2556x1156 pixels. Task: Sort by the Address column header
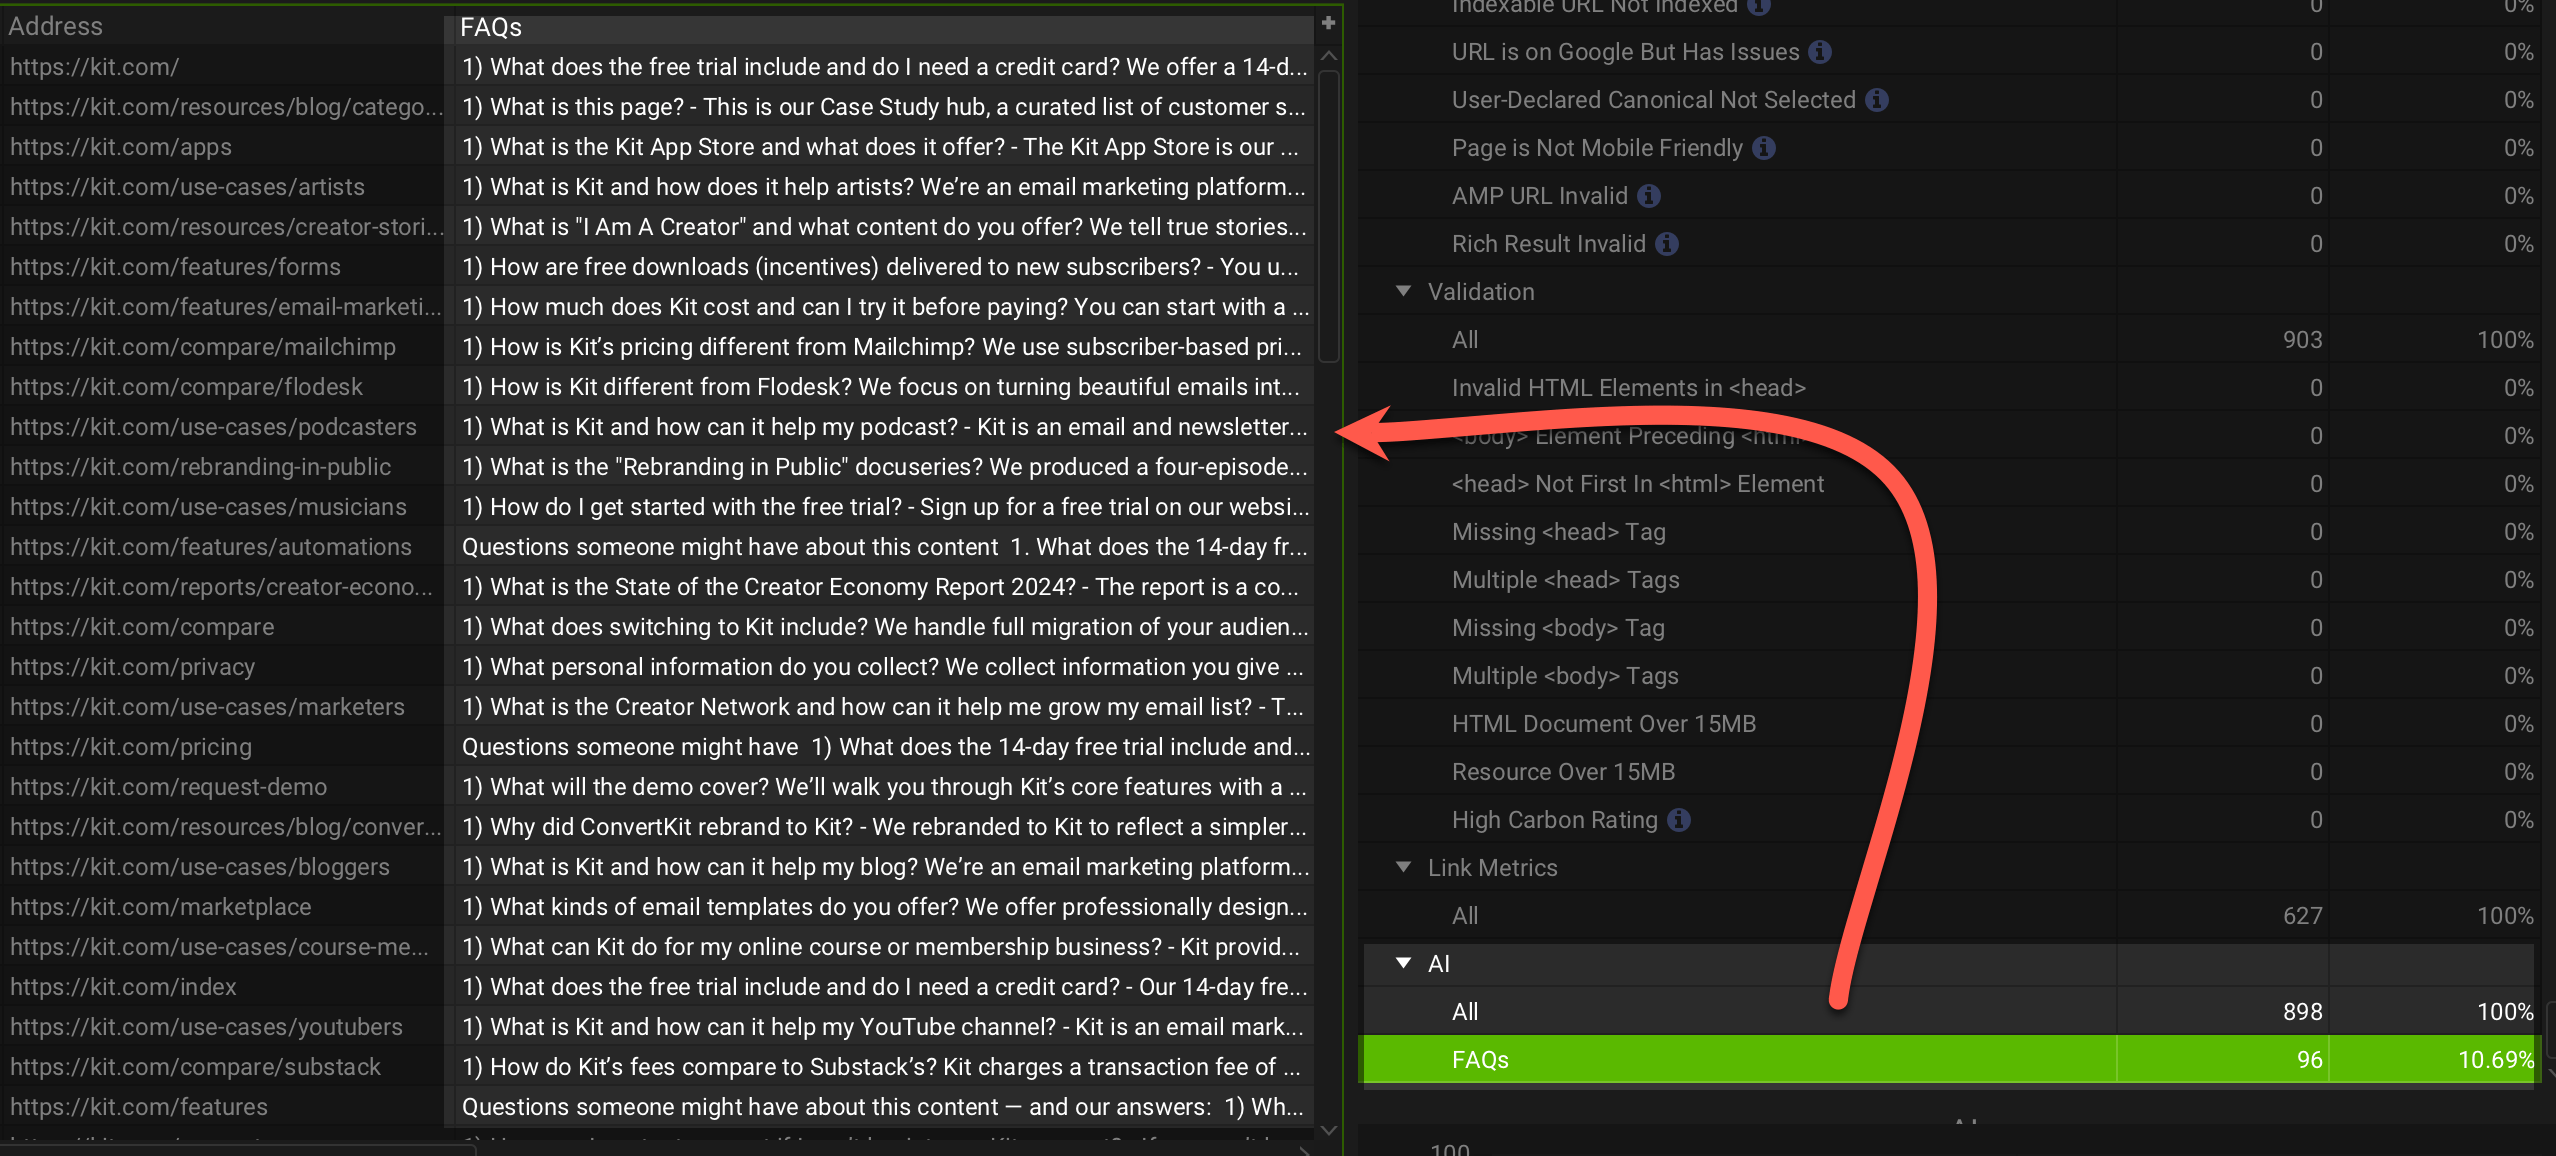pyautogui.click(x=56, y=27)
